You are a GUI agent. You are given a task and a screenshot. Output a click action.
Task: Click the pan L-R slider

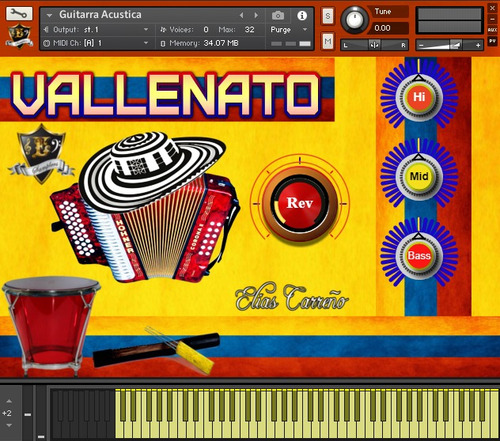point(374,45)
